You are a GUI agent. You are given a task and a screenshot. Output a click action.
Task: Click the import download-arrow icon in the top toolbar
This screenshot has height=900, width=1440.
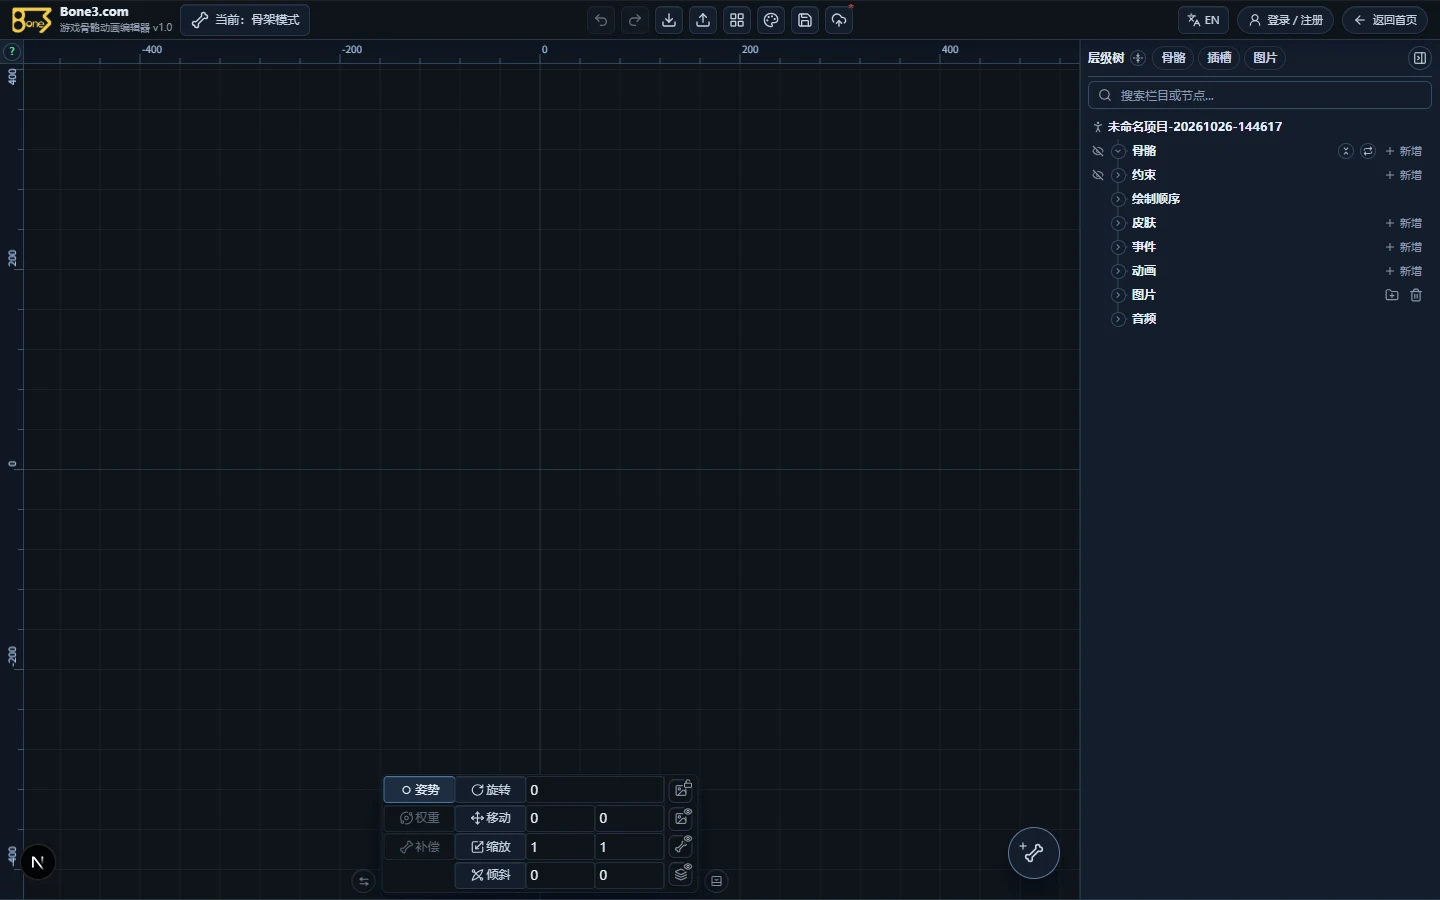point(669,20)
